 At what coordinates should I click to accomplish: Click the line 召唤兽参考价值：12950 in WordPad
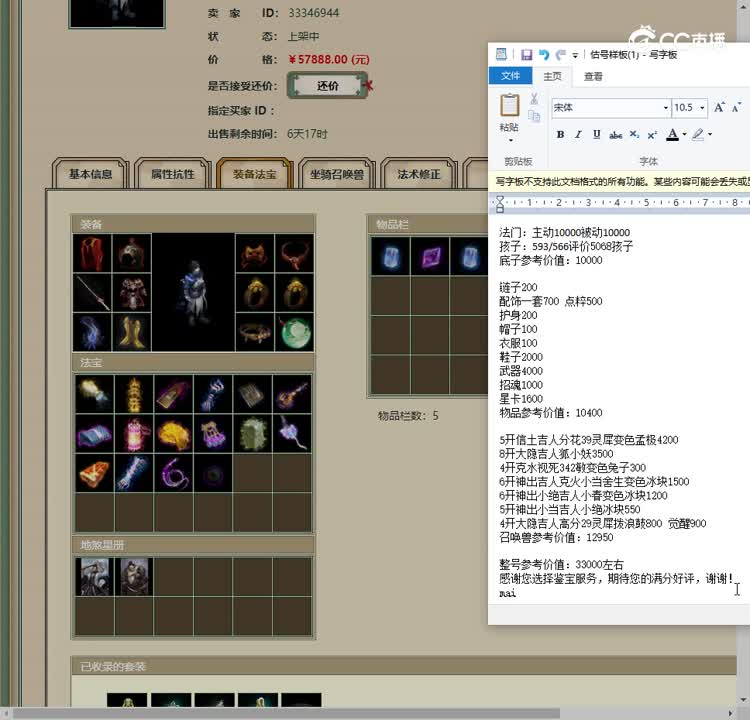tap(556, 537)
